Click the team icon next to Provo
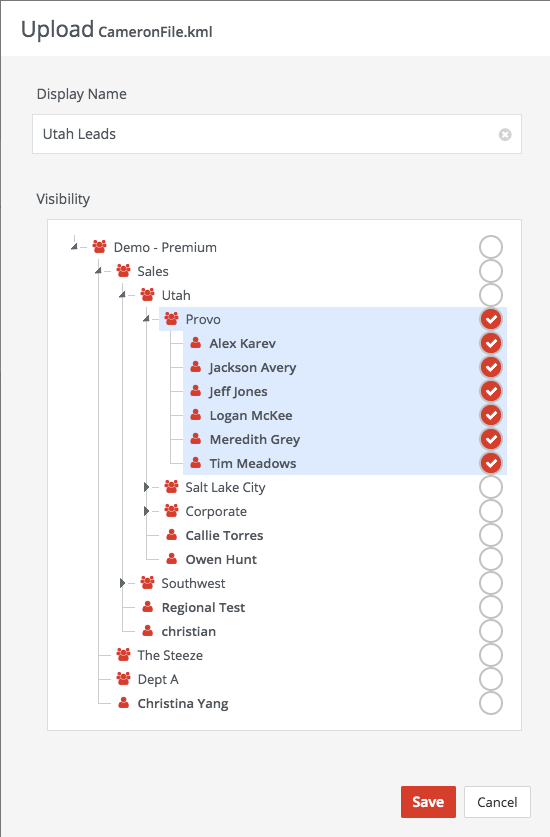The height and width of the screenshot is (837, 550). coord(171,319)
